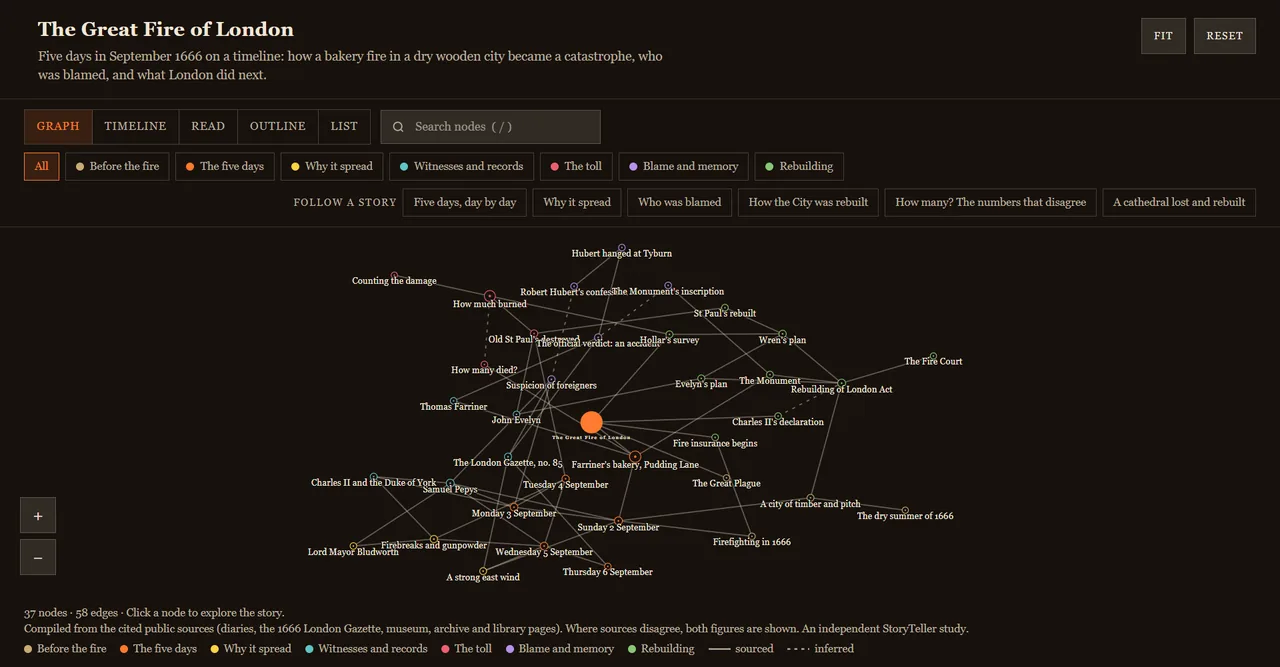Viewport: 1280px width, 667px height.
Task: Follow the Five days, day by day story
Action: tap(465, 202)
